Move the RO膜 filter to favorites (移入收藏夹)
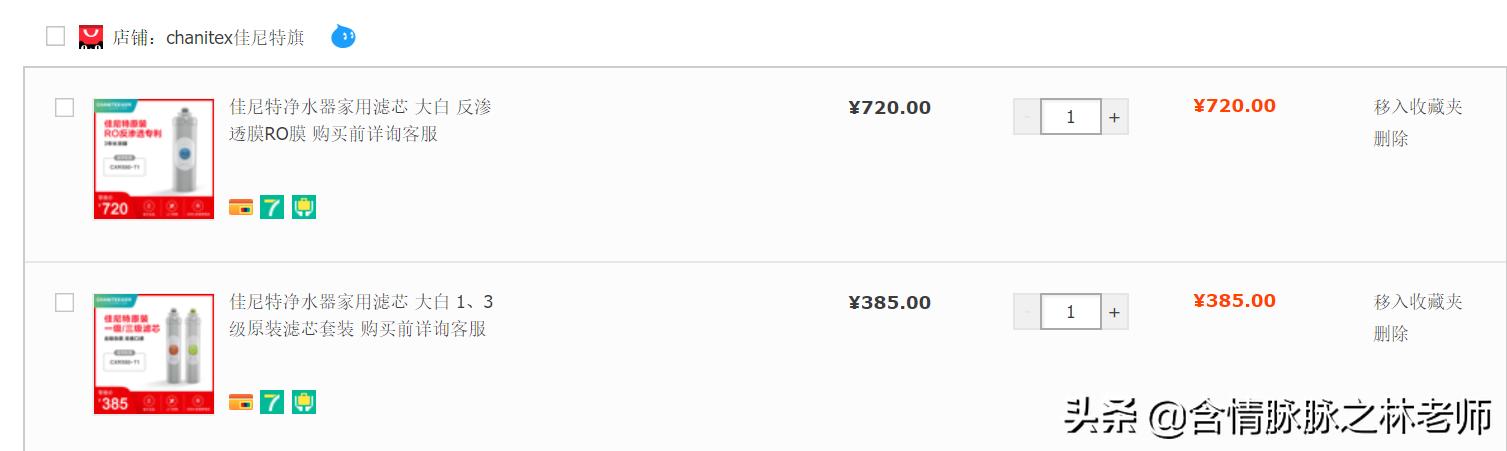This screenshot has width=1507, height=451. coord(1417,107)
